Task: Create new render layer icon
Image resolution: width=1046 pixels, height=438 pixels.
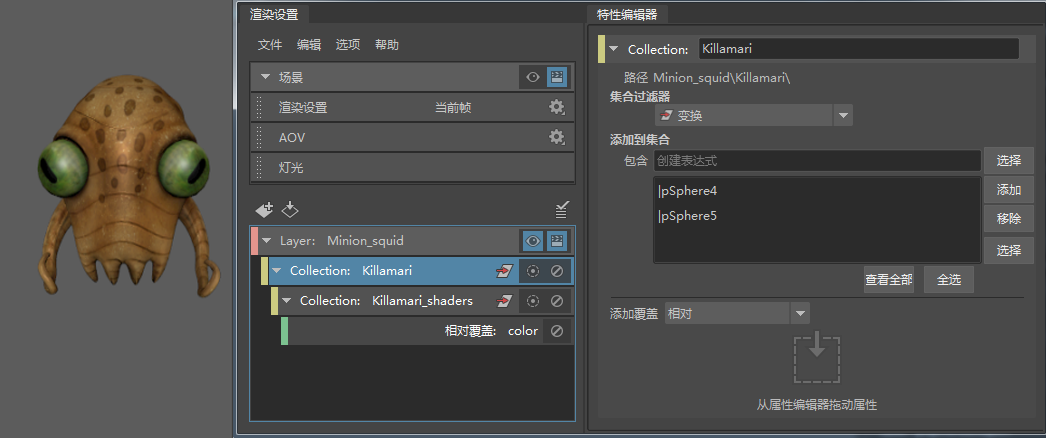Action: pos(264,210)
